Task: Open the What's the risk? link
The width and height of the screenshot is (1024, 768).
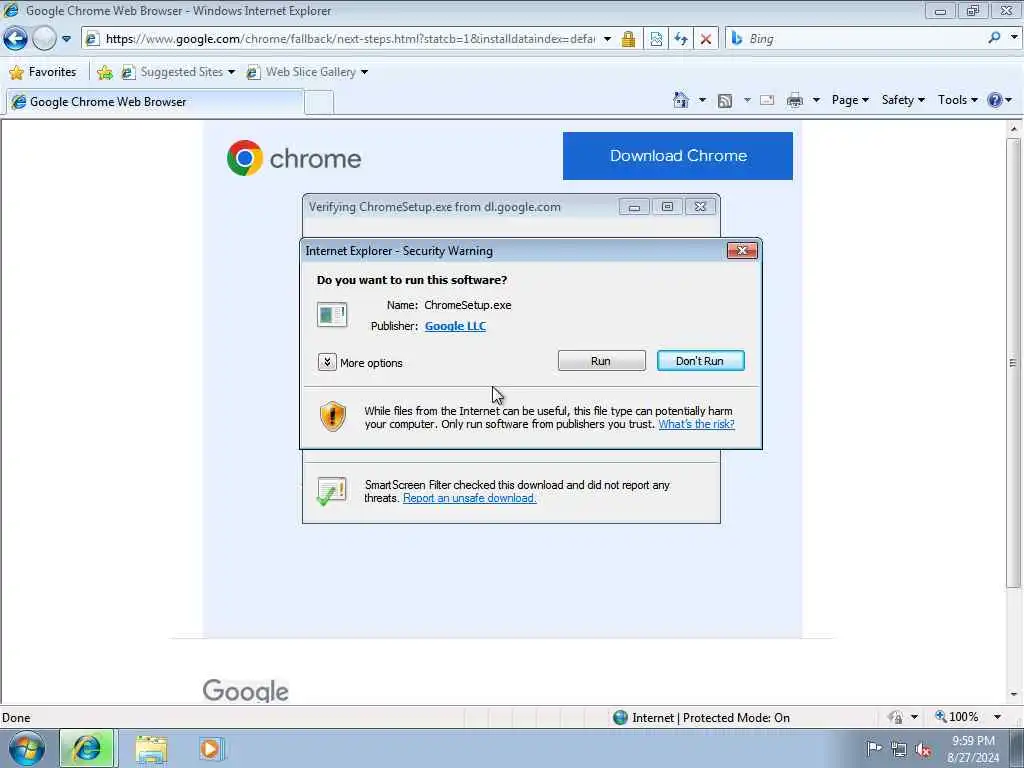Action: pyautogui.click(x=696, y=424)
